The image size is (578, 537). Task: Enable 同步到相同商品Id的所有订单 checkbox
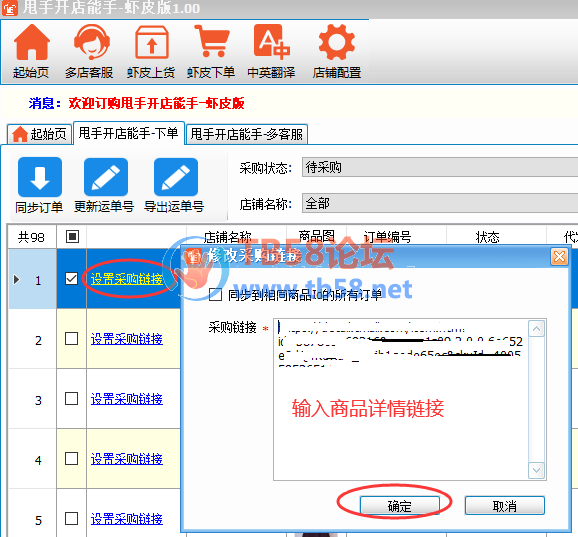(x=215, y=294)
